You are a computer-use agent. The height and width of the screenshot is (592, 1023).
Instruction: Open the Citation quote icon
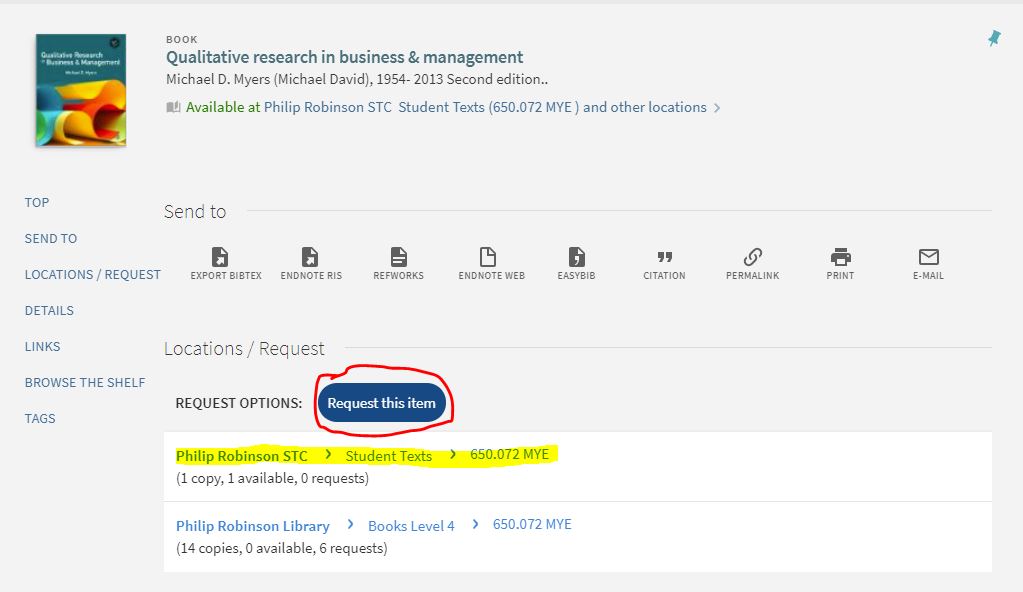[664, 258]
